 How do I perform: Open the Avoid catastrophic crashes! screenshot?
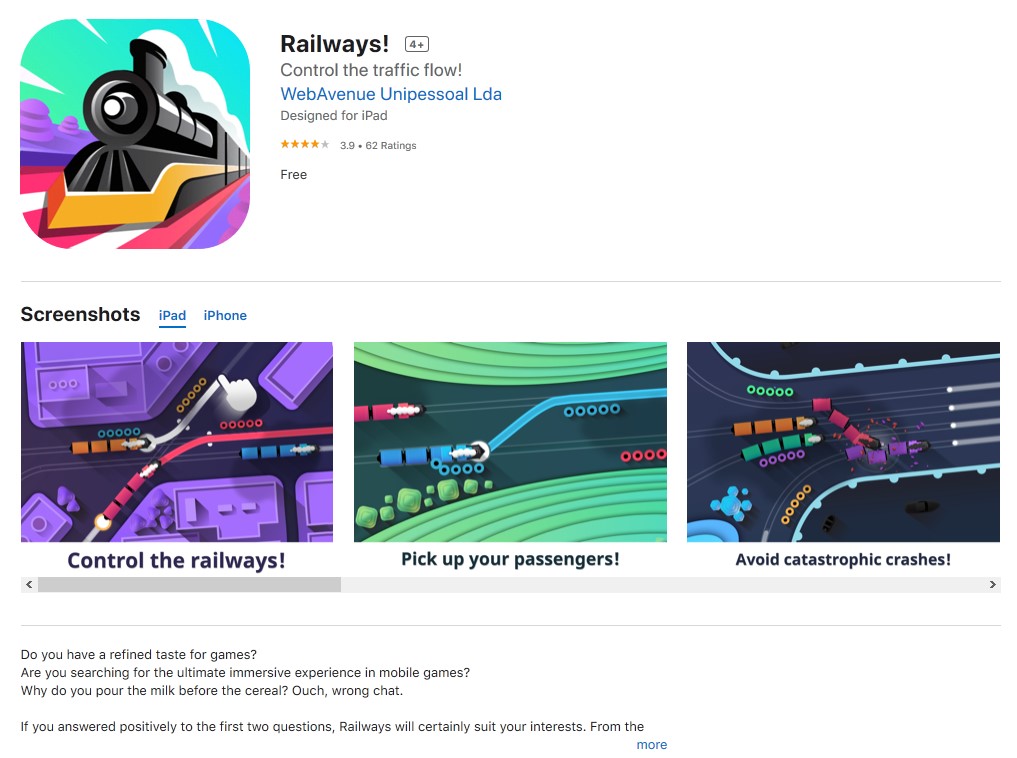click(x=843, y=457)
